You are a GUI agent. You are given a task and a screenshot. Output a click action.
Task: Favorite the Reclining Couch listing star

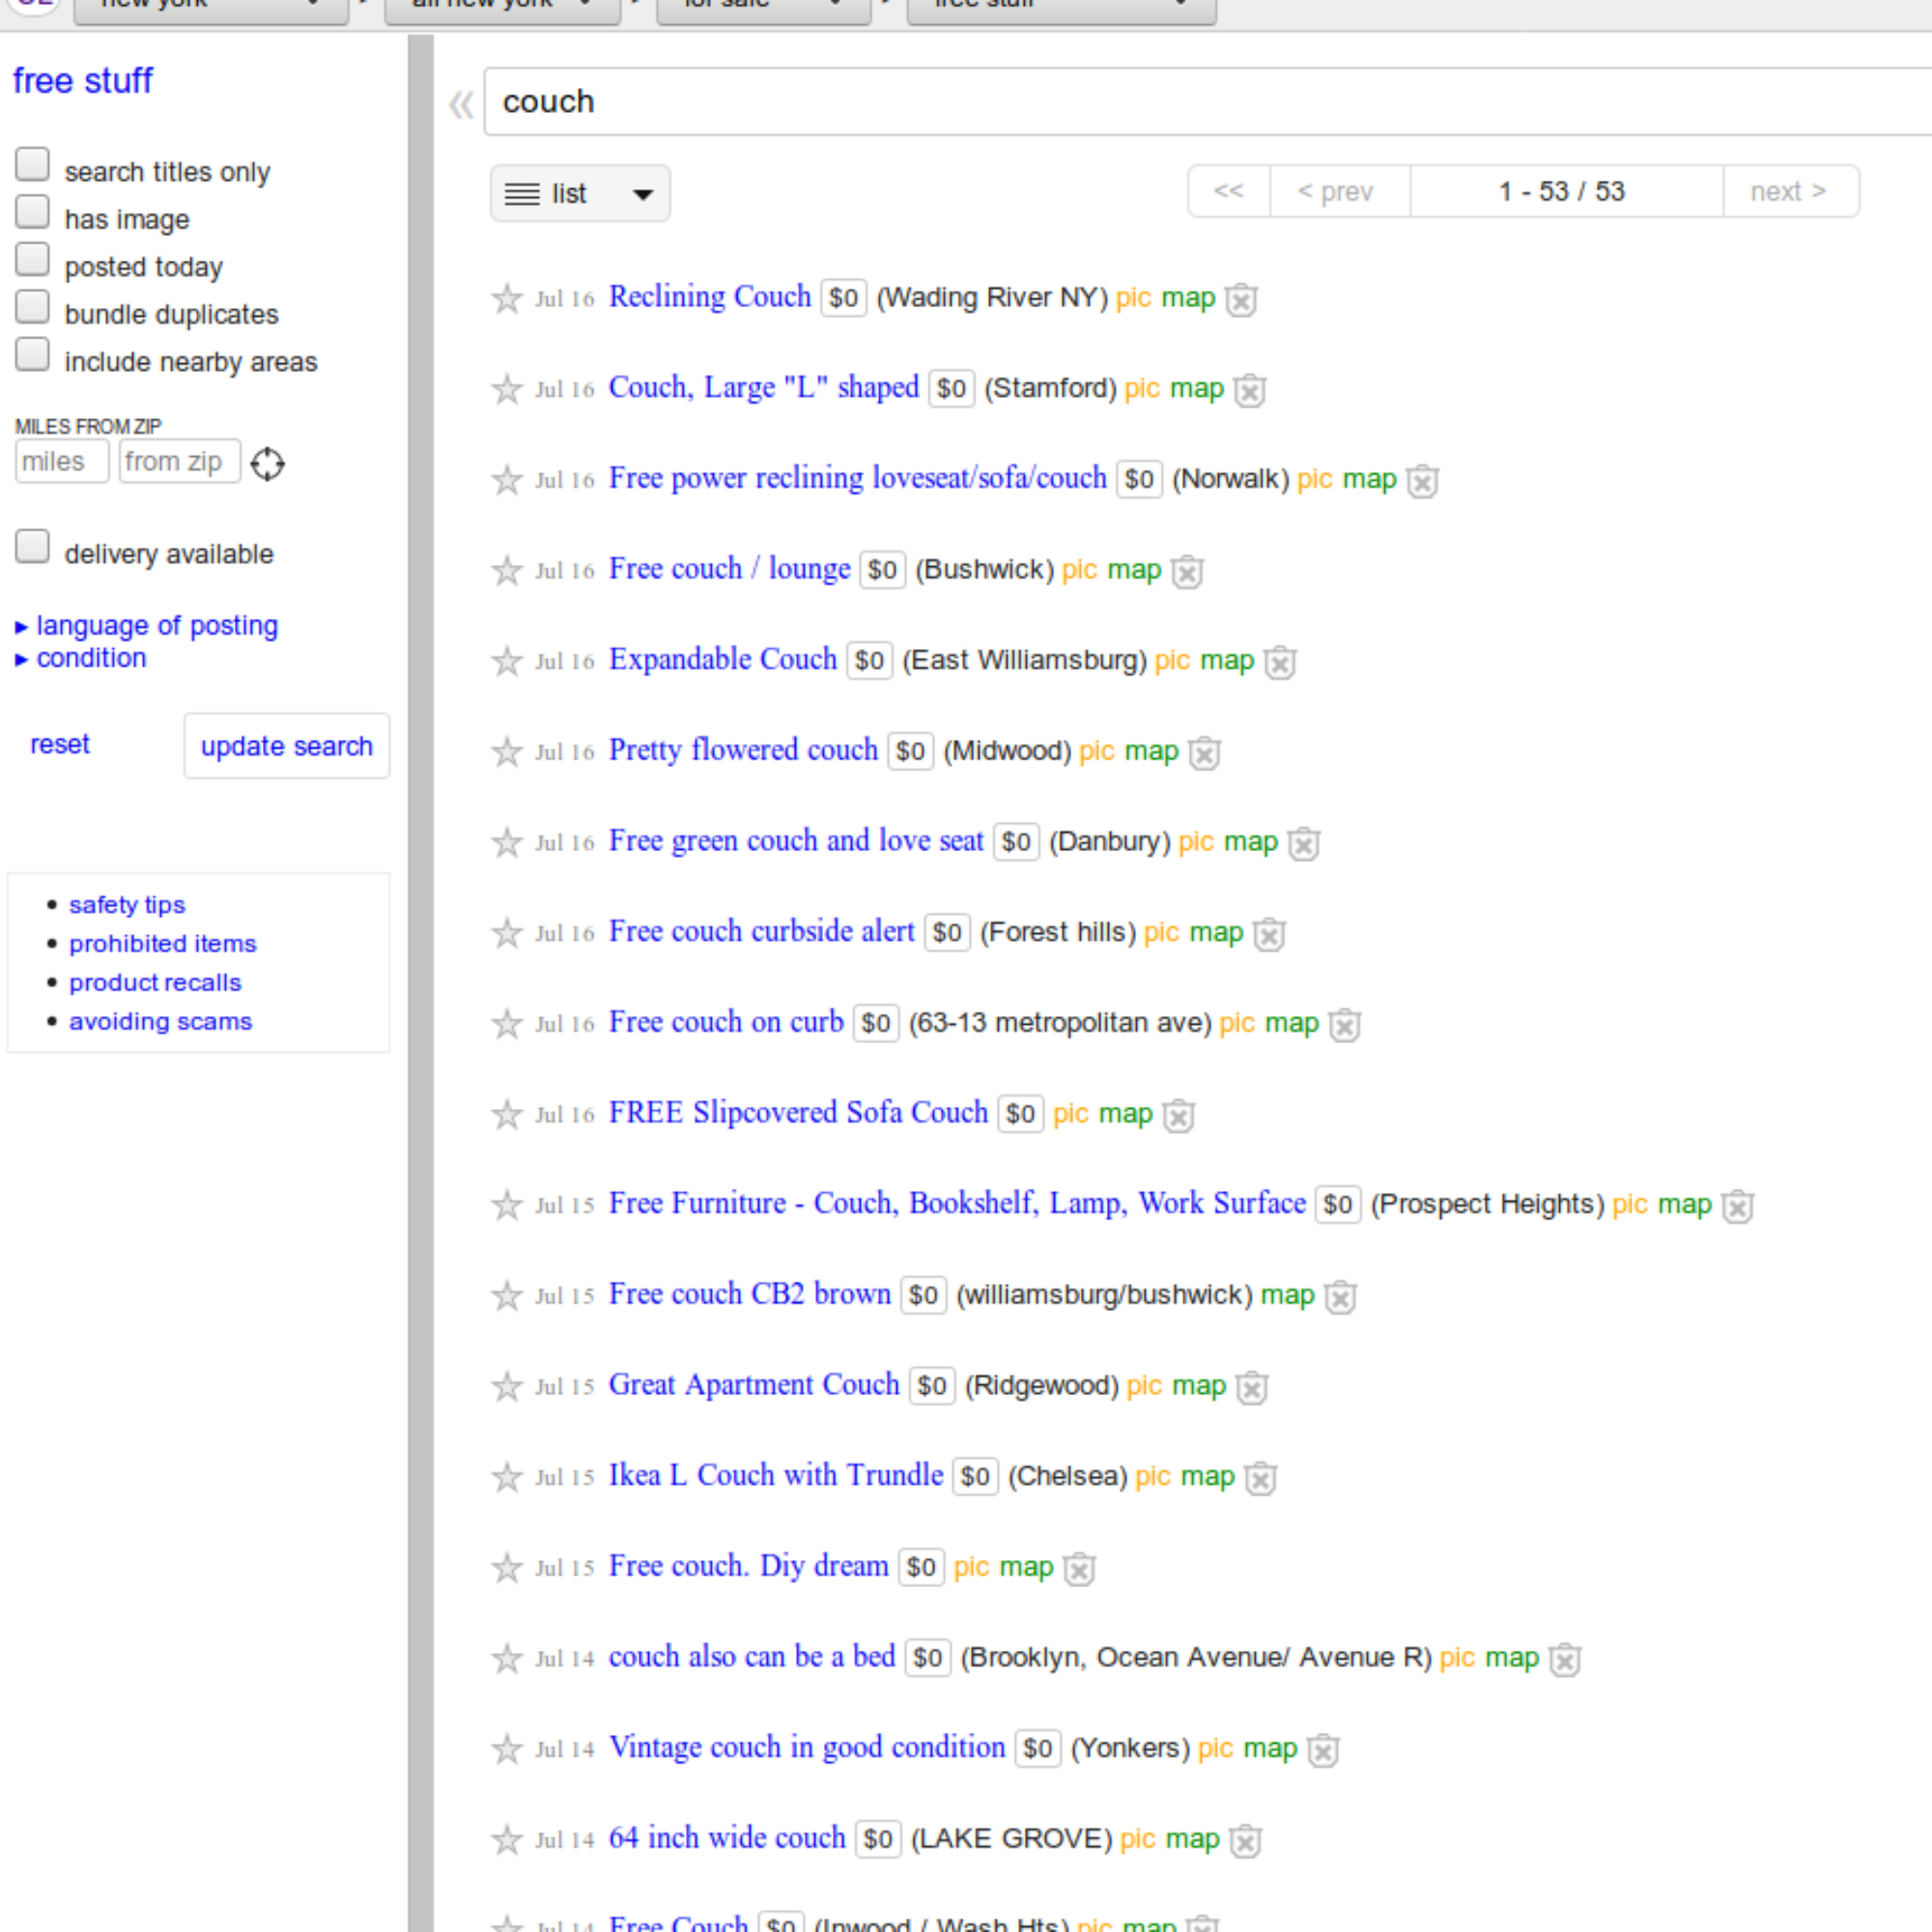(507, 298)
